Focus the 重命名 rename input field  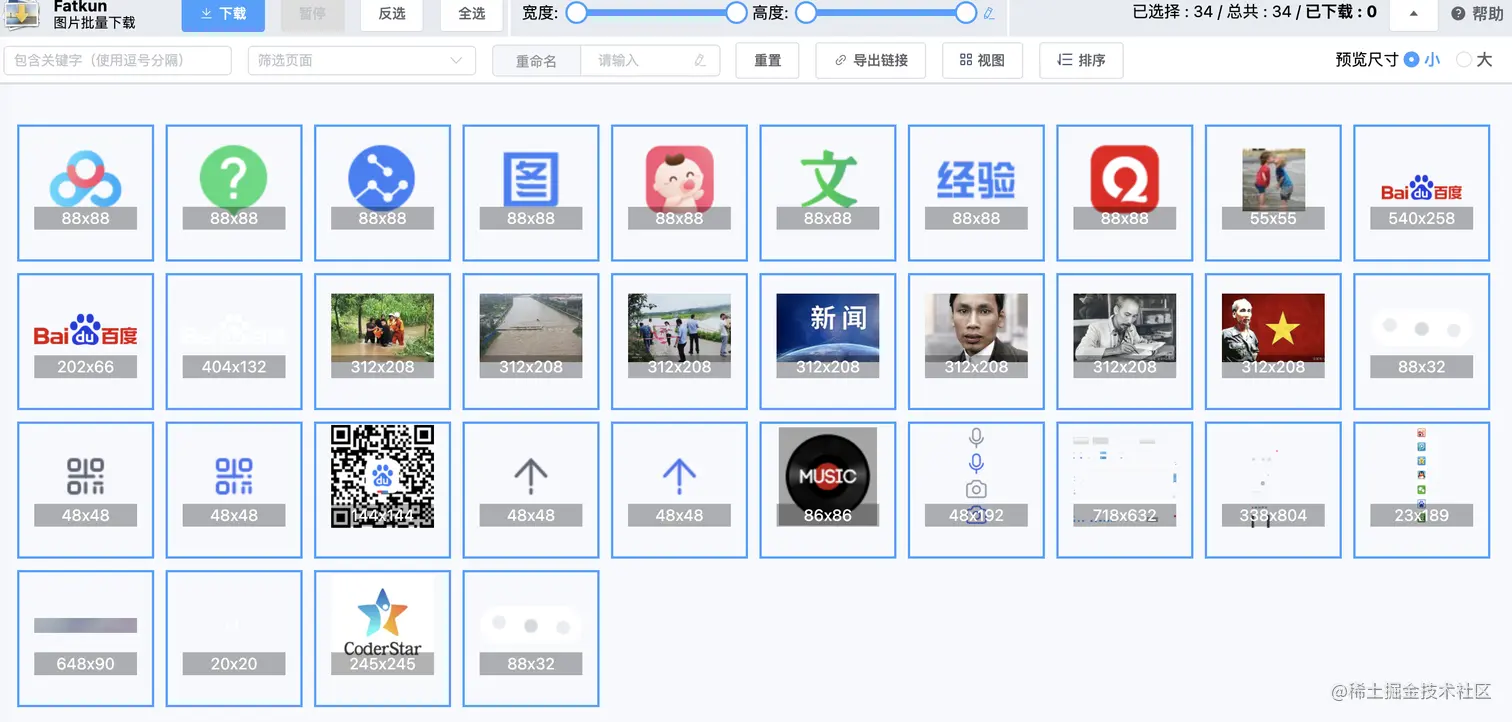point(650,60)
